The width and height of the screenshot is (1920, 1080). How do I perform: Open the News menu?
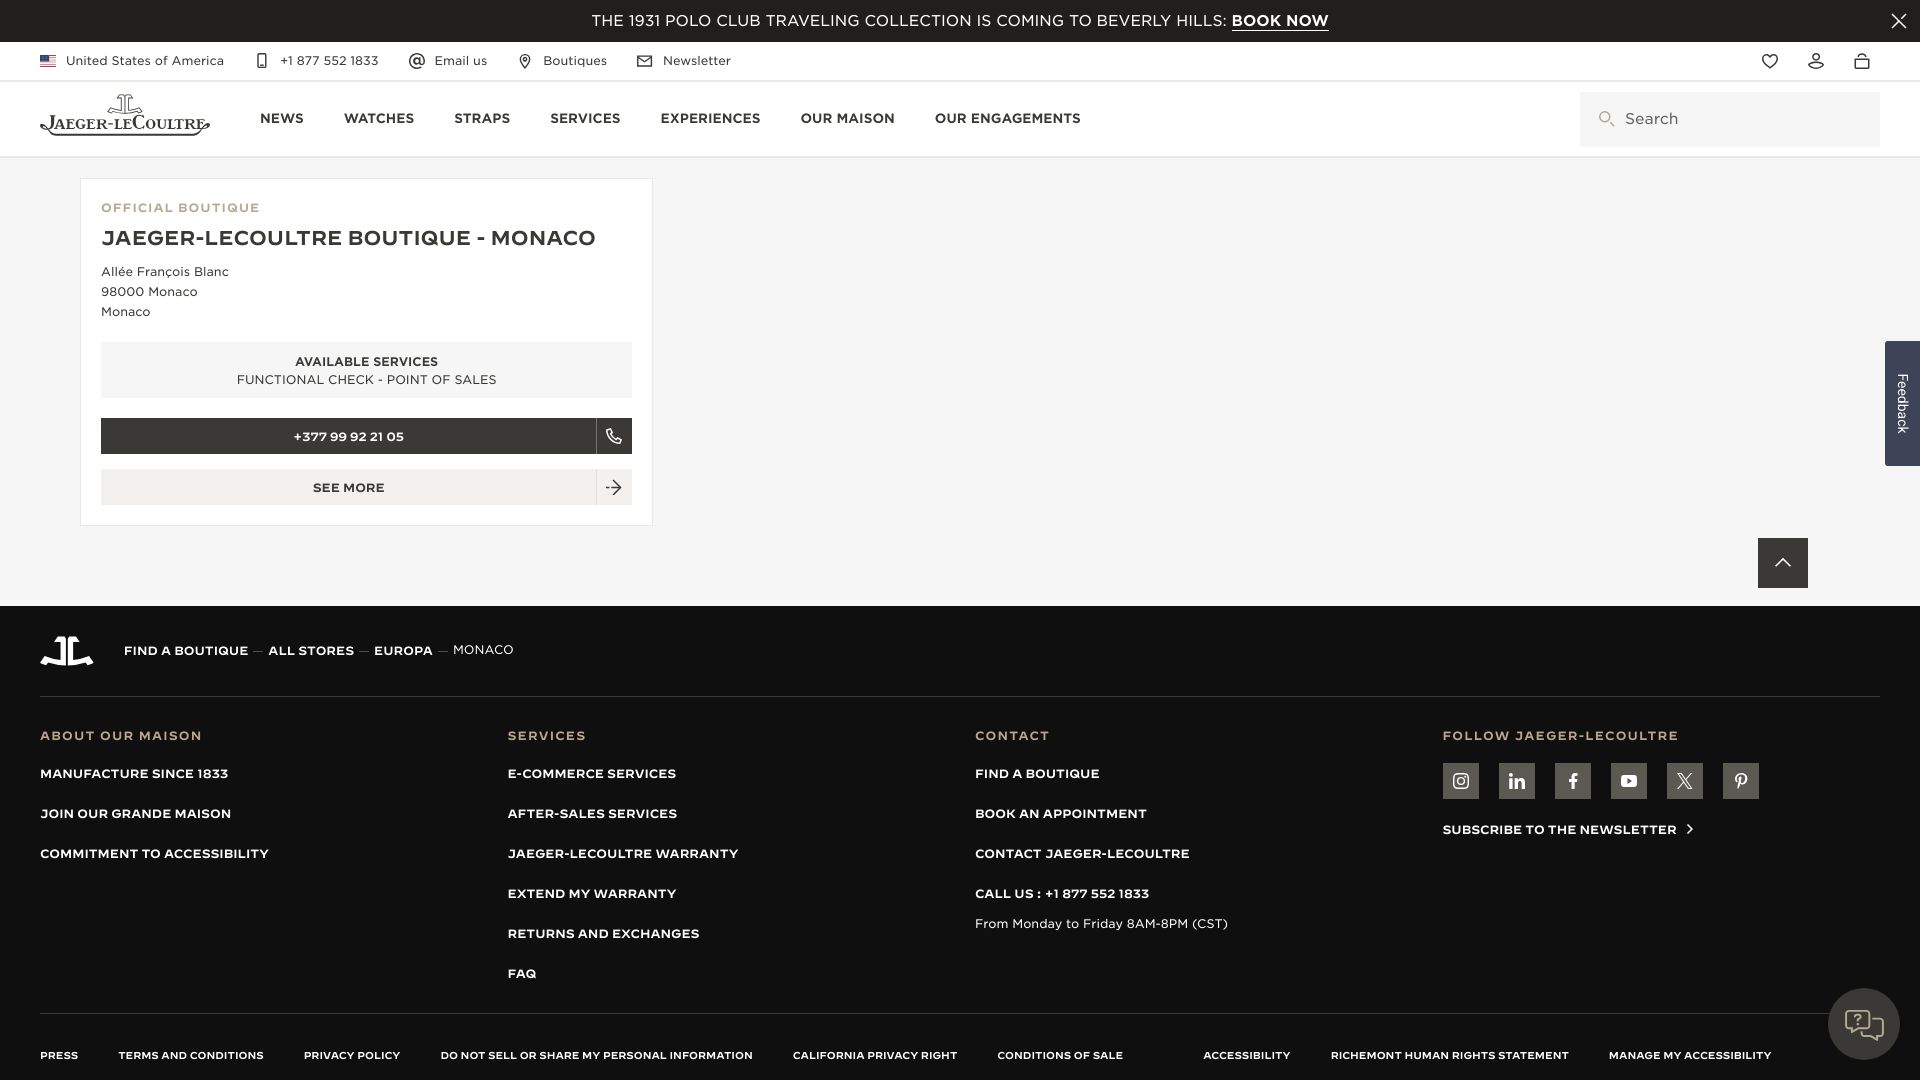(x=282, y=118)
